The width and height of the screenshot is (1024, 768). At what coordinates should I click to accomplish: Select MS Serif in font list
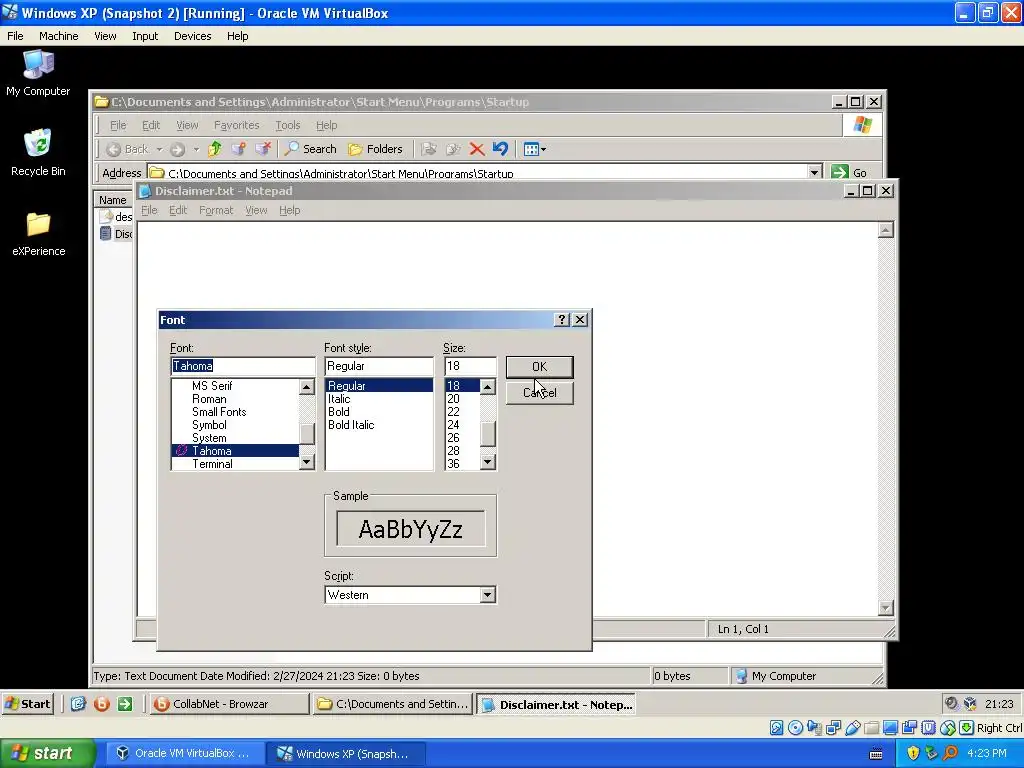coord(212,386)
